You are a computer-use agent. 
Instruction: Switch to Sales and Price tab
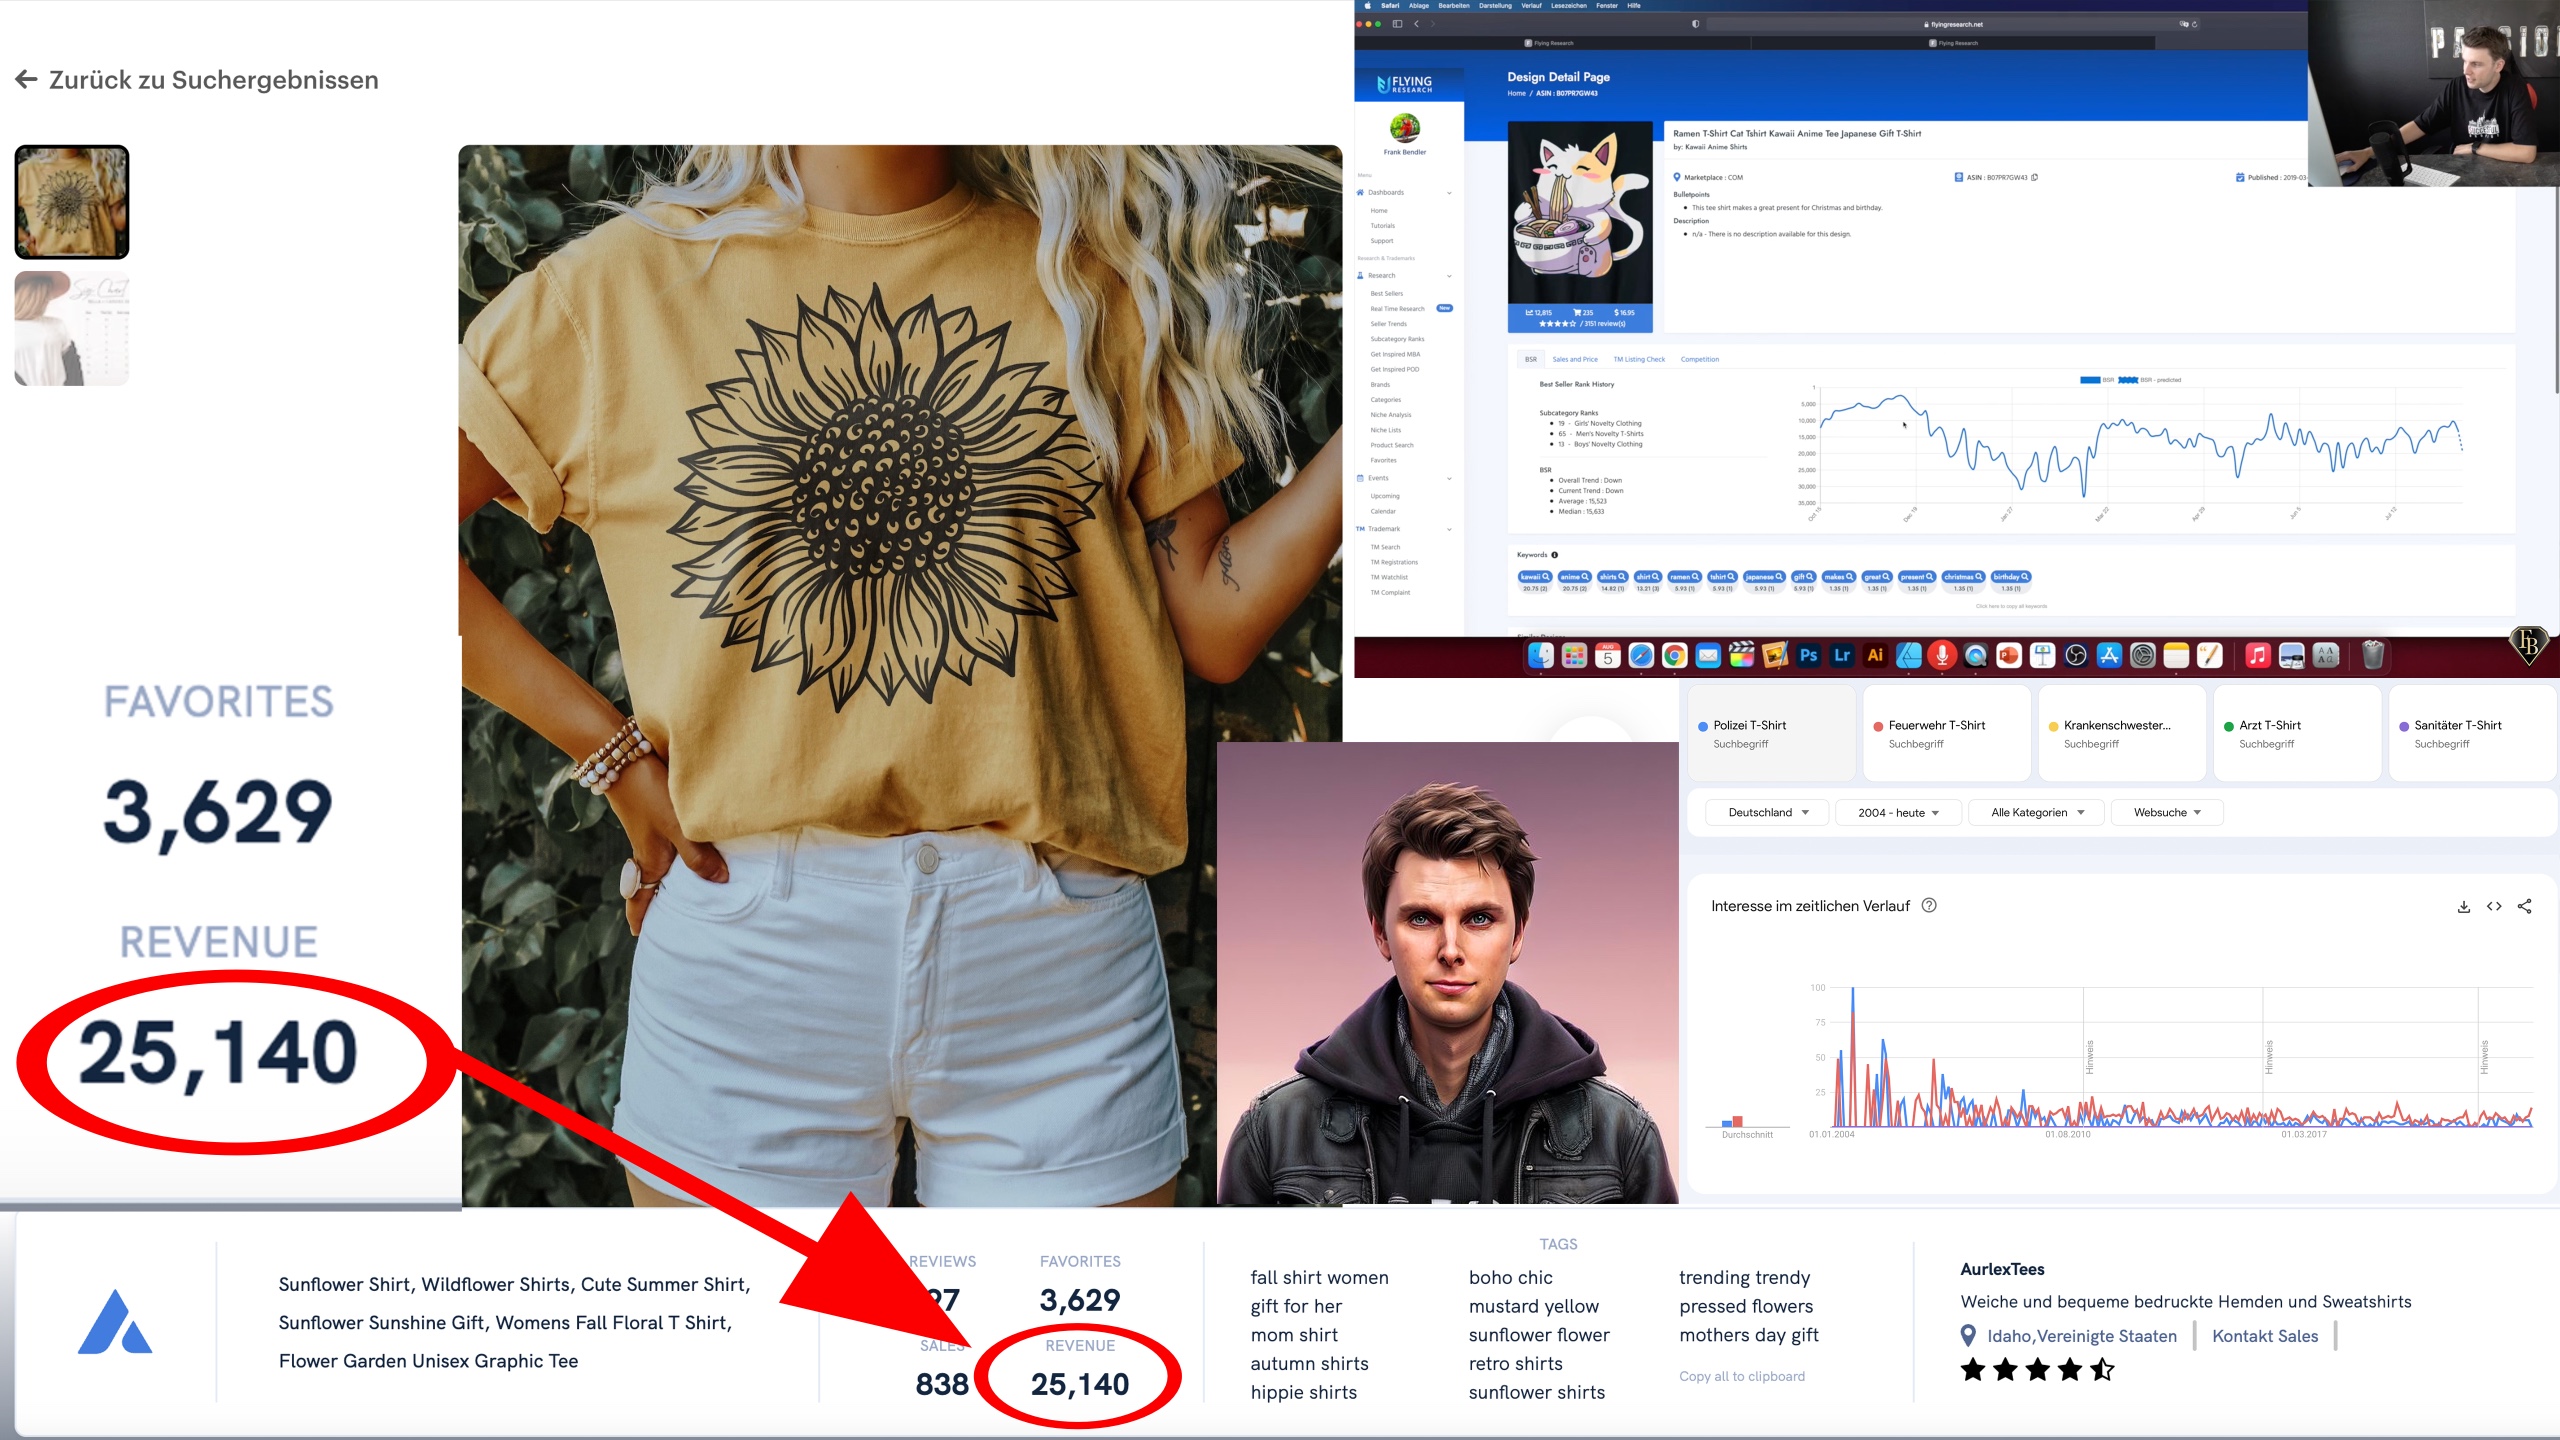point(1575,359)
